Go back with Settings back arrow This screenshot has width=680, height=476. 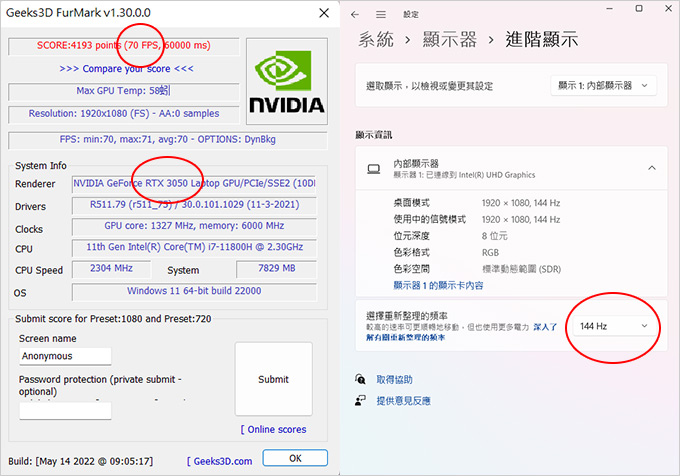(355, 15)
